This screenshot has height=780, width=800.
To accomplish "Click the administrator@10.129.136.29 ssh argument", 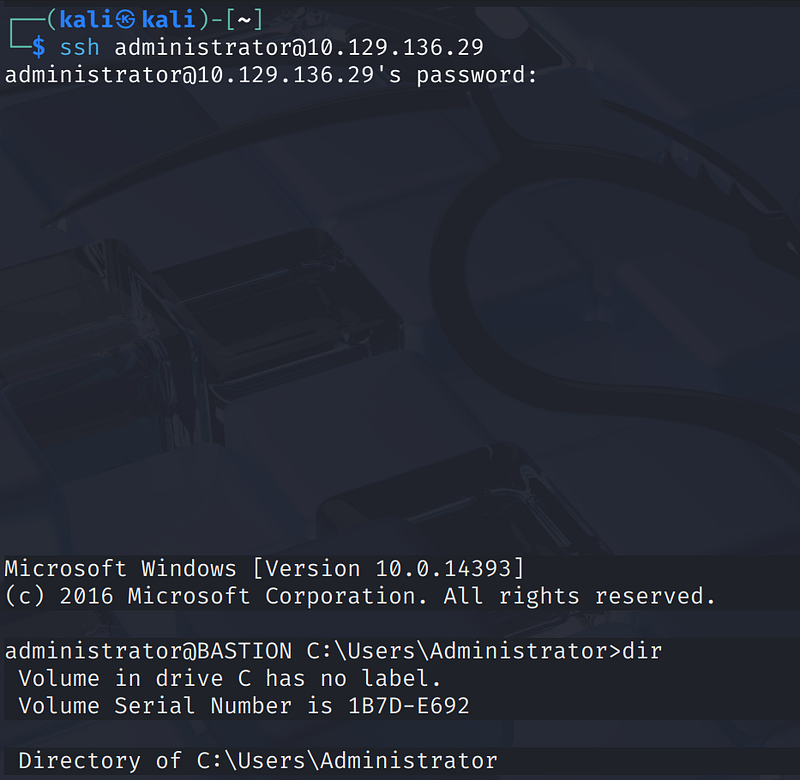I will pos(299,47).
